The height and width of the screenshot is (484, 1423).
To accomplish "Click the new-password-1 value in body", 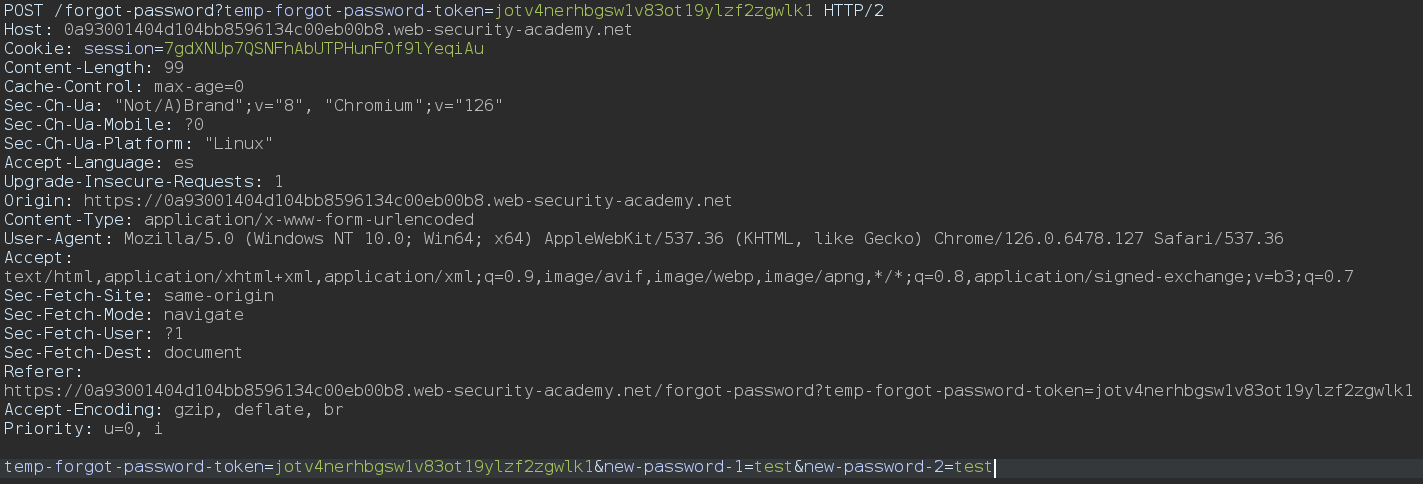I will (x=773, y=466).
